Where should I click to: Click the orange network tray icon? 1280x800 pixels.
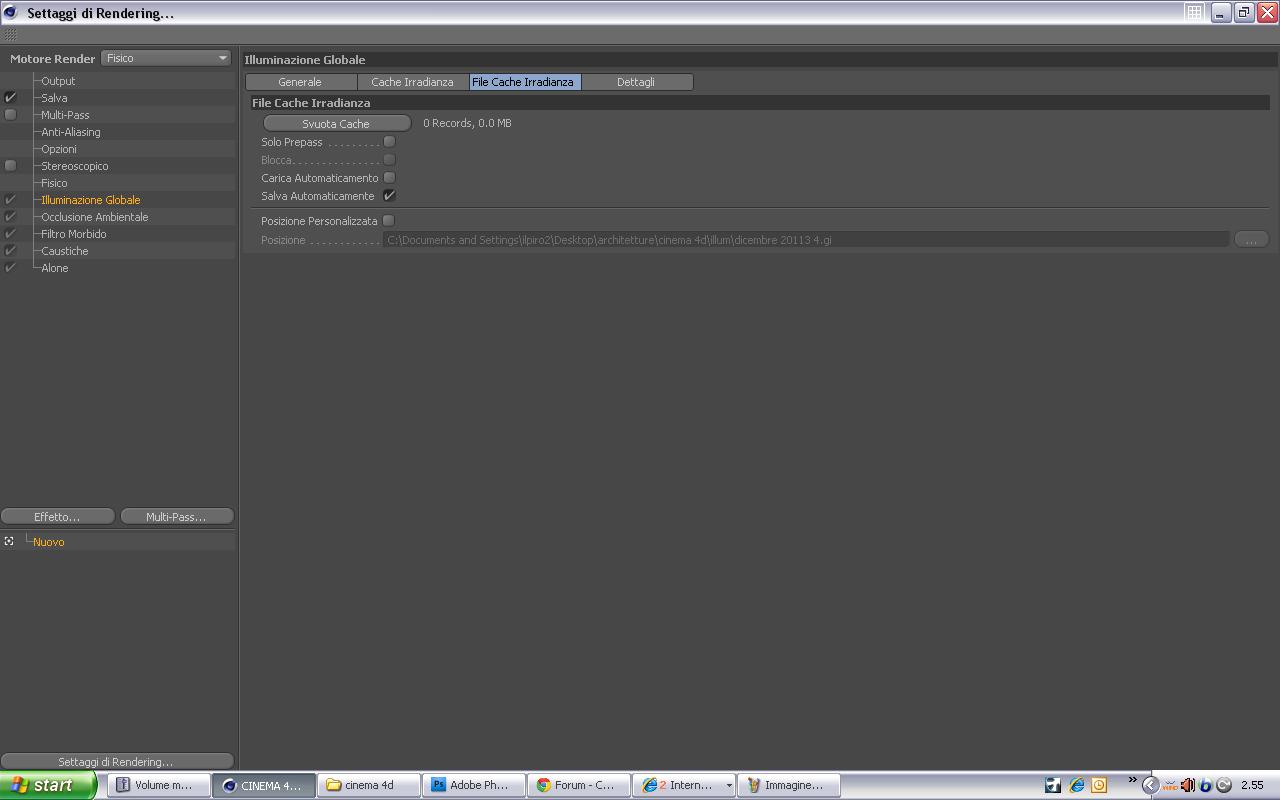pyautogui.click(x=1169, y=785)
